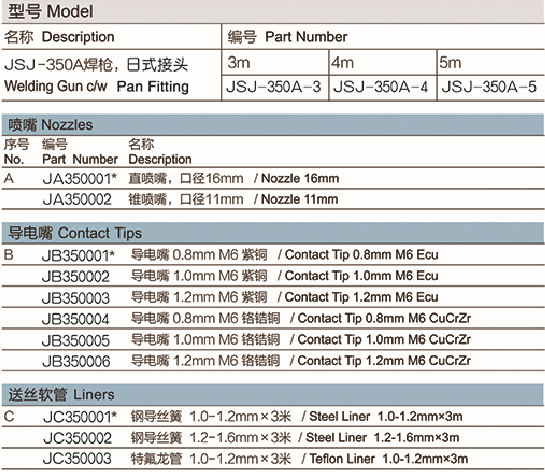This screenshot has width=545, height=472.
Task: Click JB350004 Contact Tip 0.8mm CuCrZr row
Action: 272,319
